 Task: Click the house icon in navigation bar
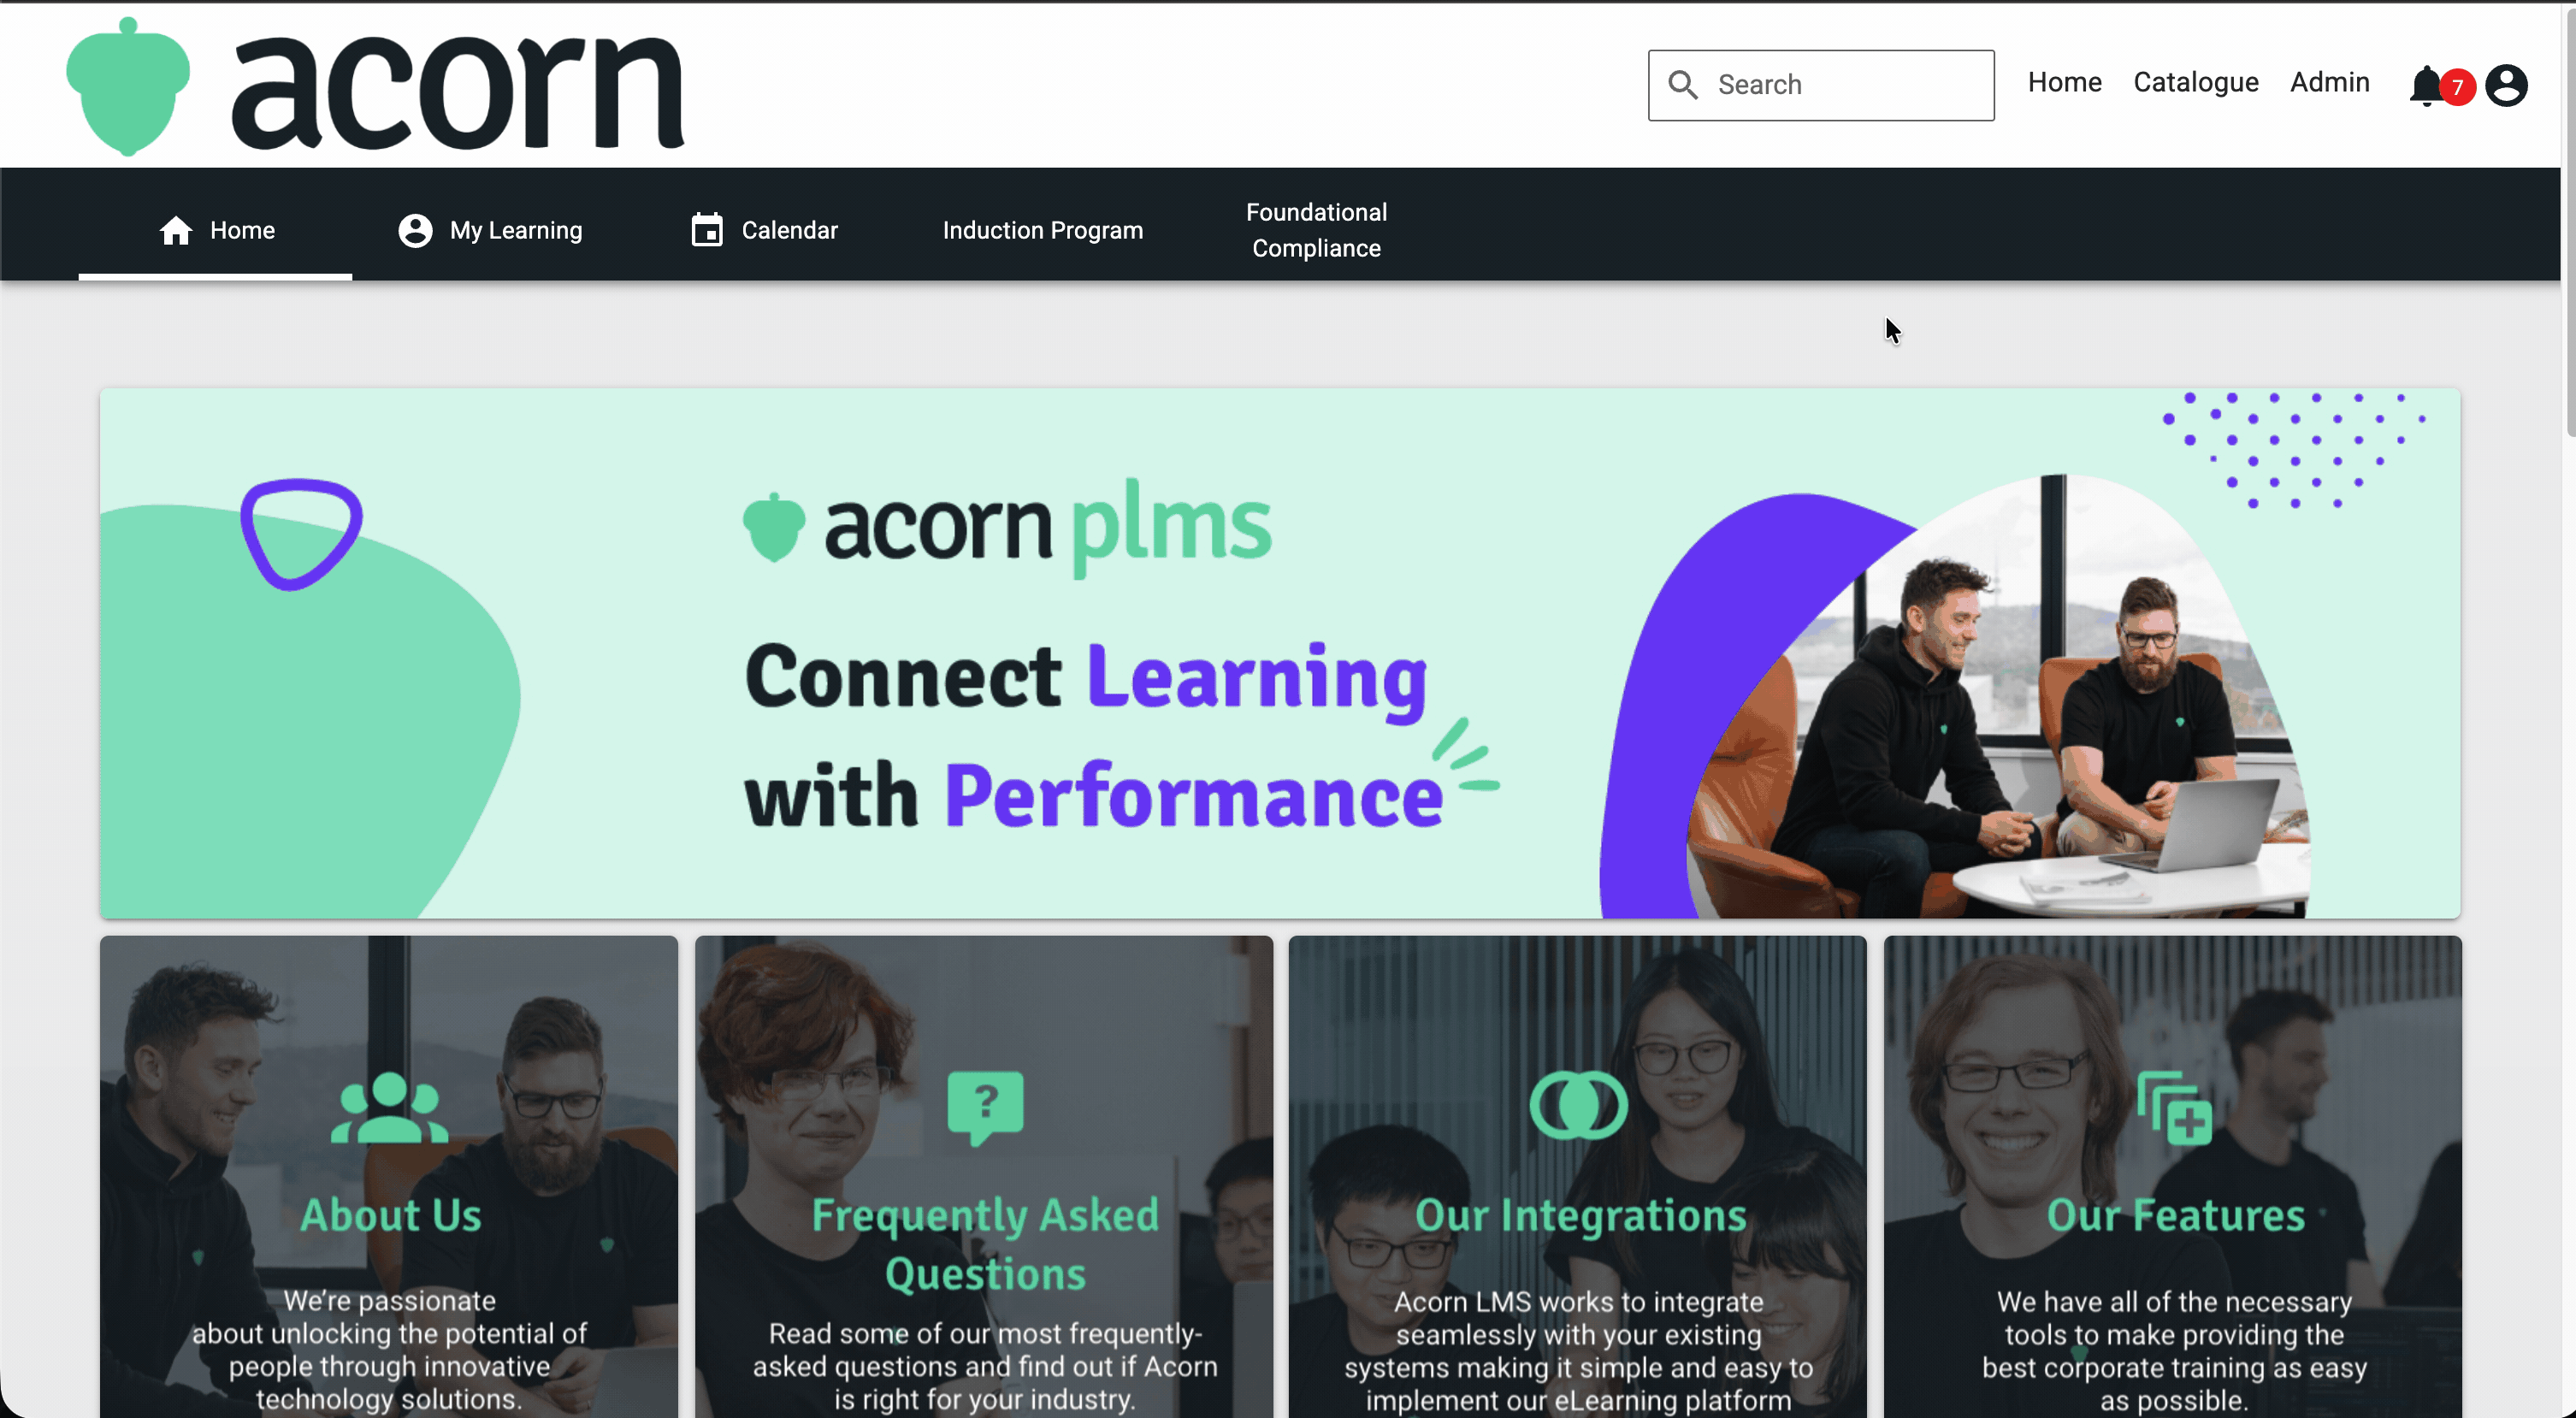tap(176, 231)
